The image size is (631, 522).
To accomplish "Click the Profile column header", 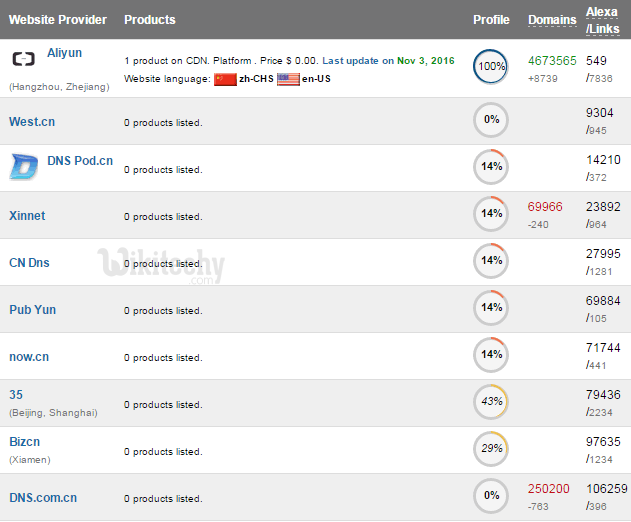I will (491, 20).
